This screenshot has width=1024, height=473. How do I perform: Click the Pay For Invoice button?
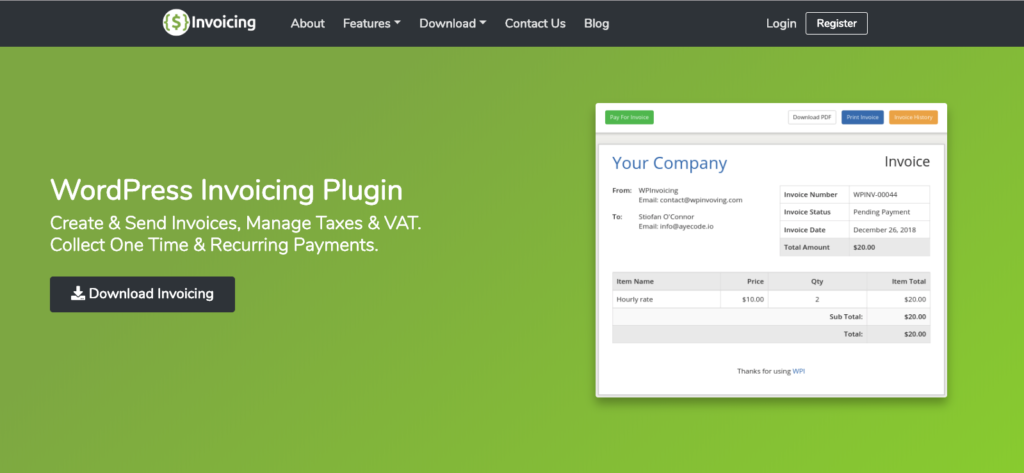pos(629,118)
